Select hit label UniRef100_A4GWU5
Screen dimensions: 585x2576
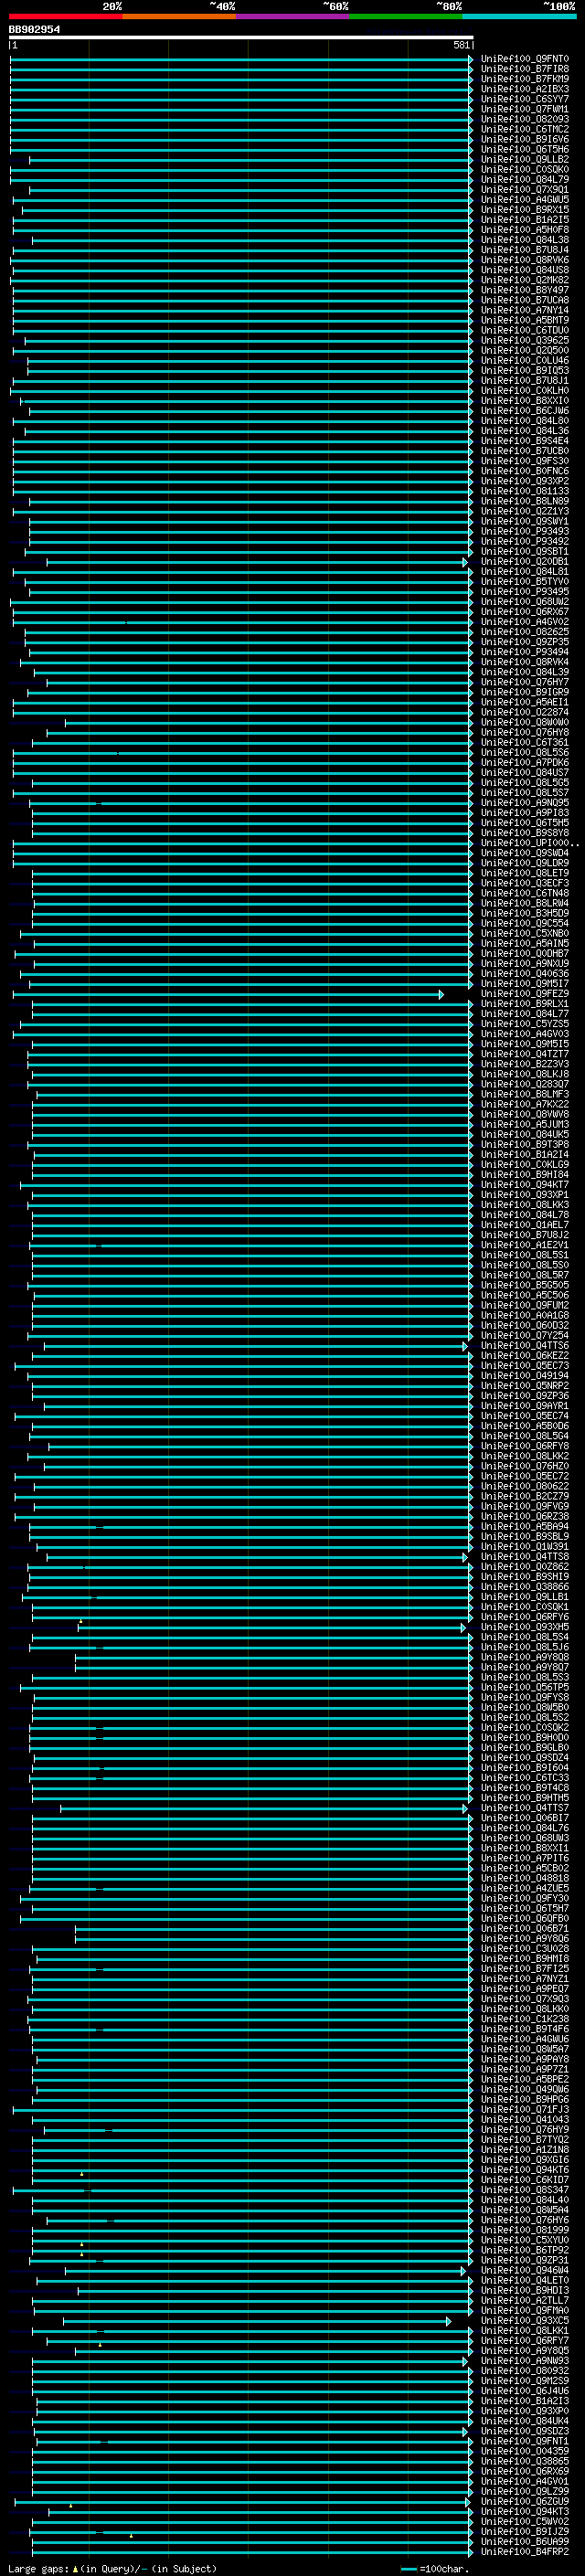click(525, 200)
